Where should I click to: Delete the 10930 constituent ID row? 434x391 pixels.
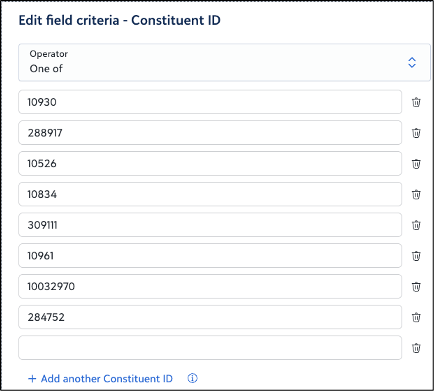[x=416, y=102]
